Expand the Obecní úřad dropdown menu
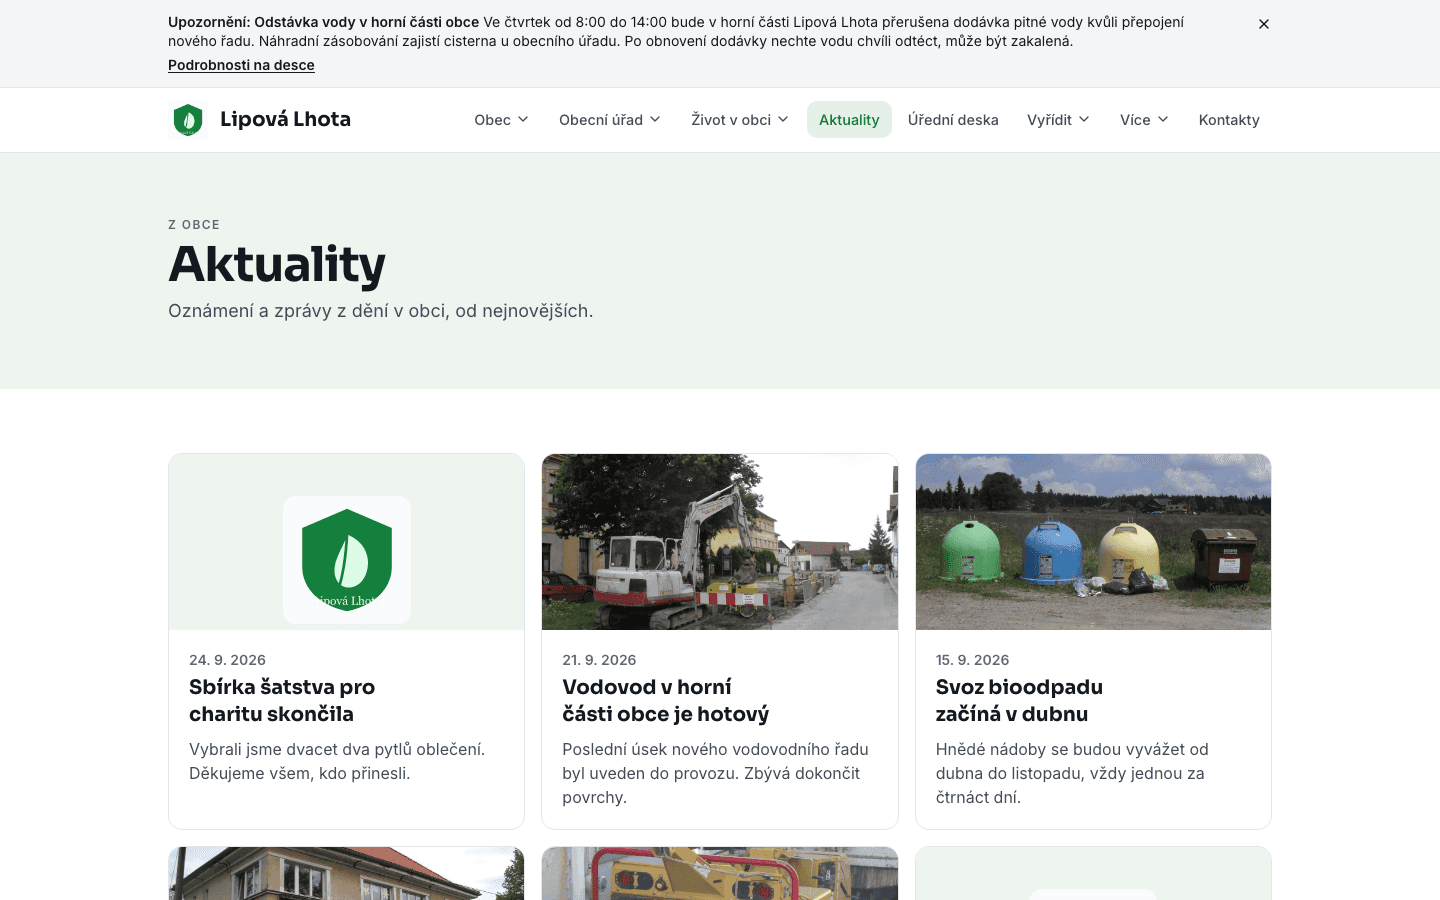 point(610,120)
